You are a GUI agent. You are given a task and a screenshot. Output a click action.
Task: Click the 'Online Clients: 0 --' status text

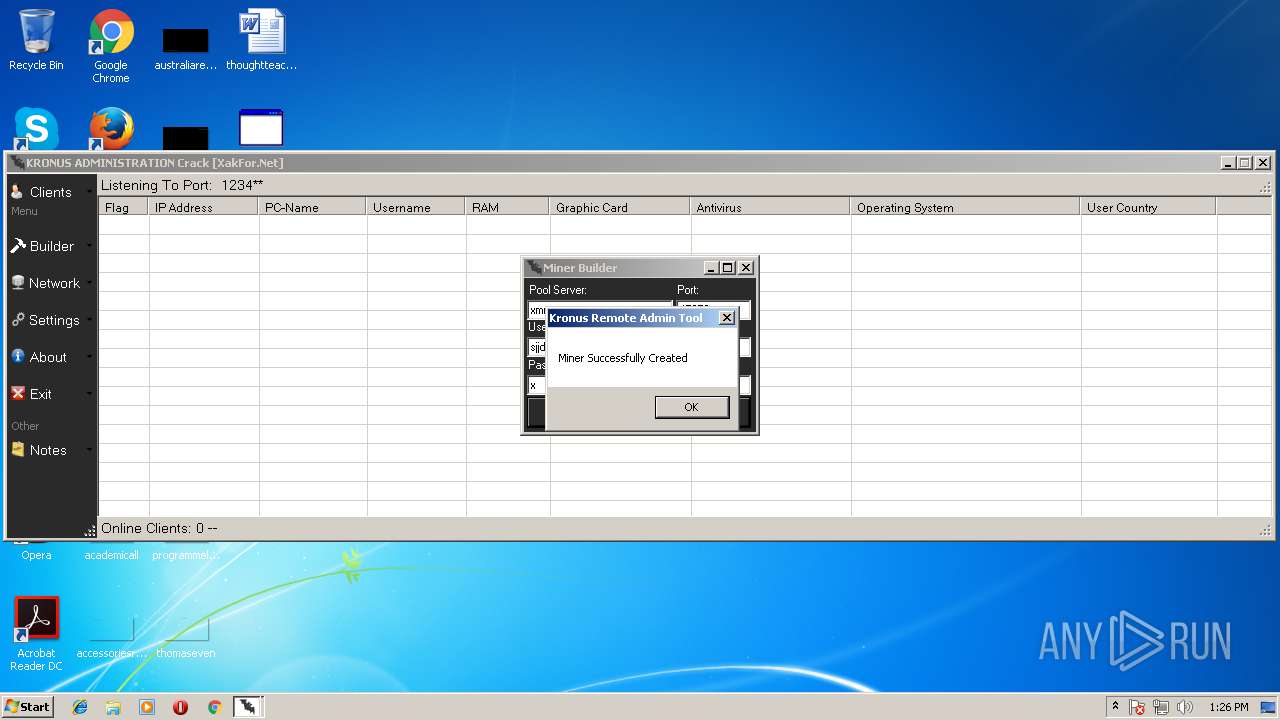159,528
